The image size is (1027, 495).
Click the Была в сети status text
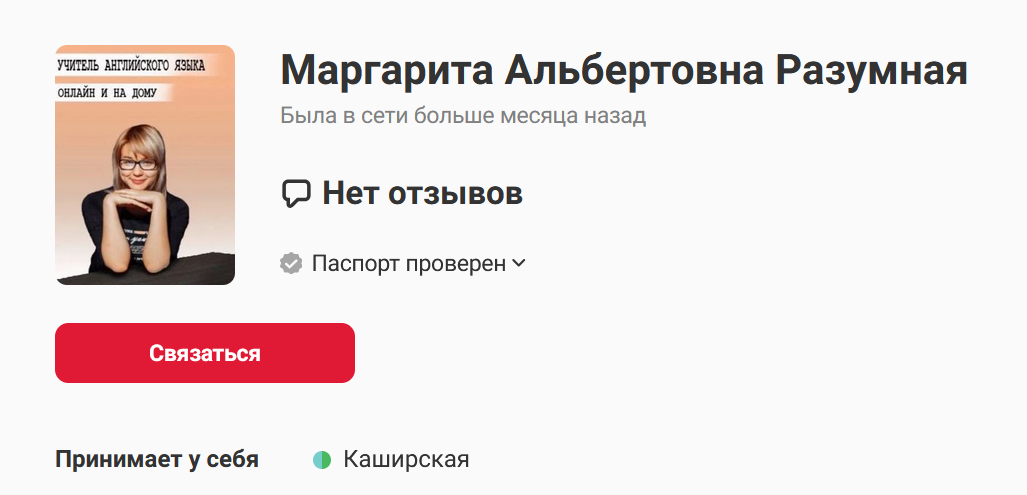(463, 116)
